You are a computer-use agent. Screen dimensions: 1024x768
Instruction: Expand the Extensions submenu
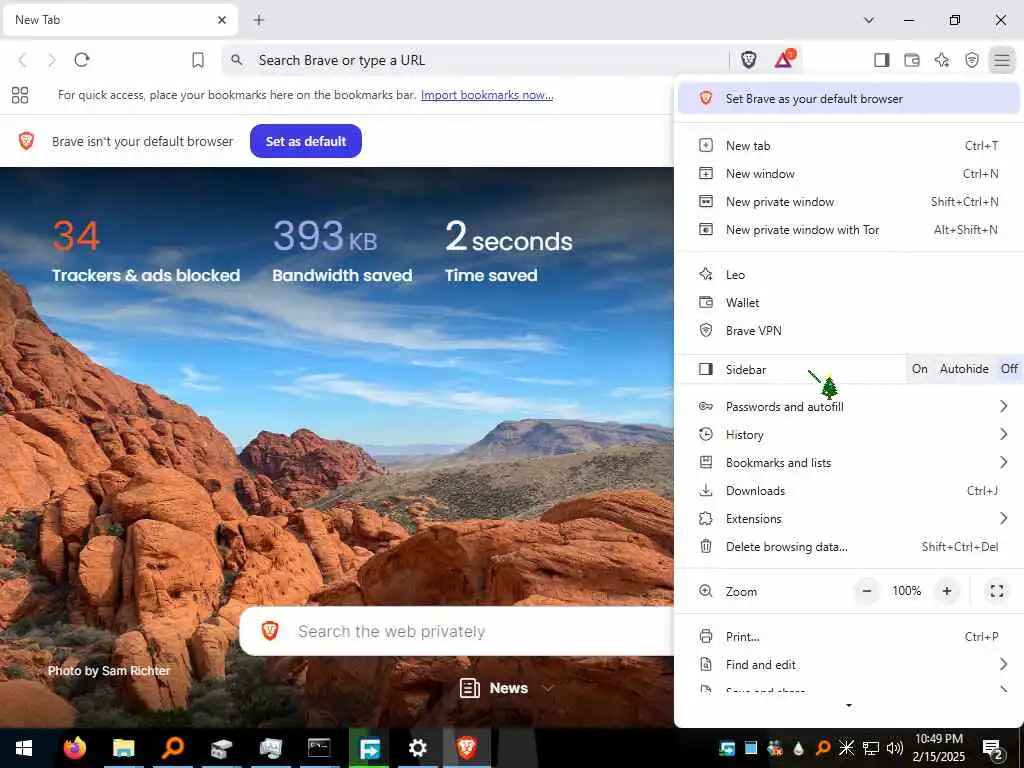(849, 519)
